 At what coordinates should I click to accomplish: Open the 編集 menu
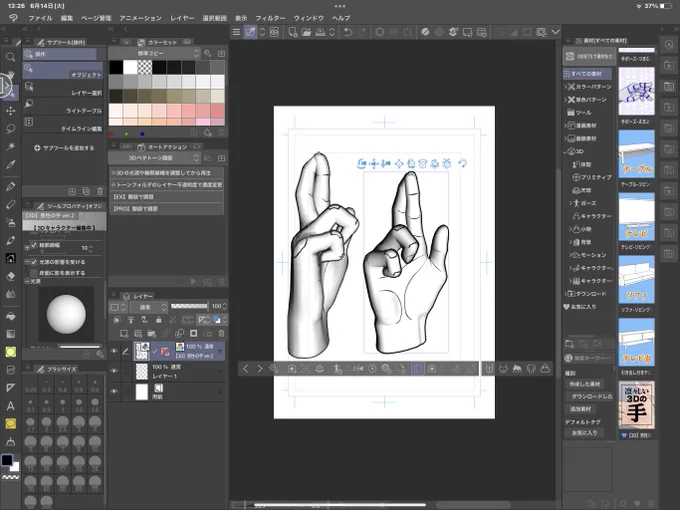tap(67, 18)
